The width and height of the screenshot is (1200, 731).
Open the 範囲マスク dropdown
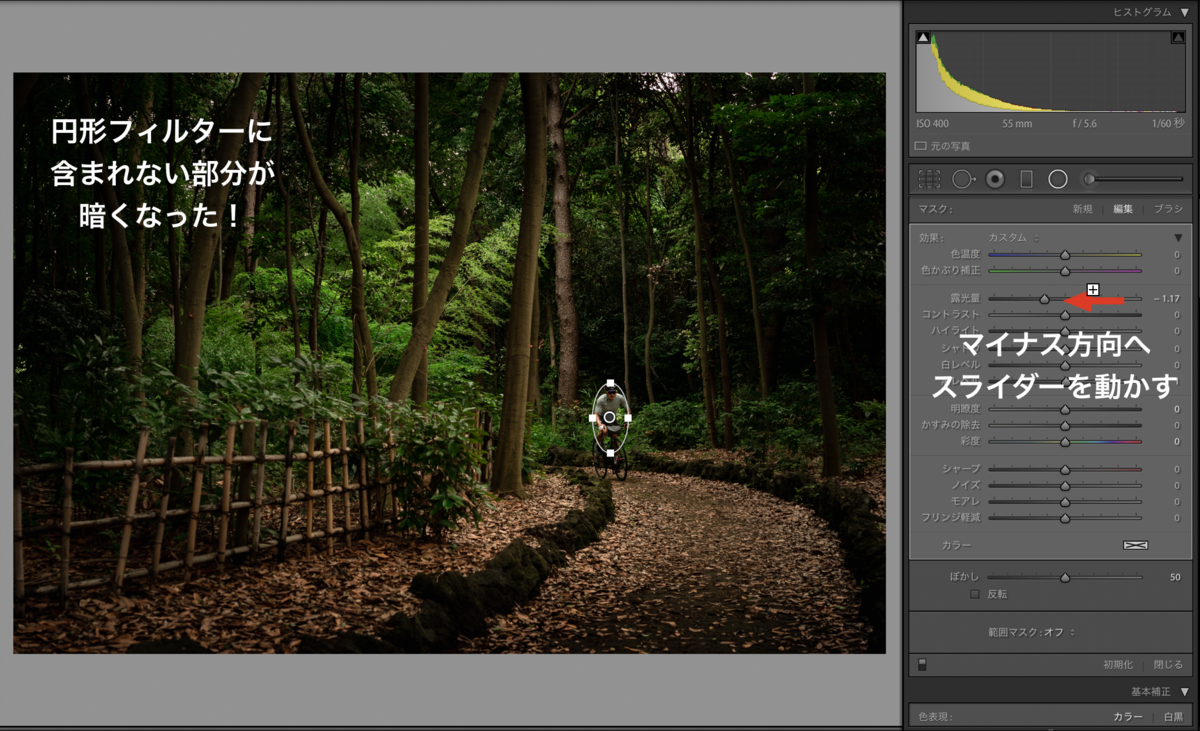(x=1031, y=632)
